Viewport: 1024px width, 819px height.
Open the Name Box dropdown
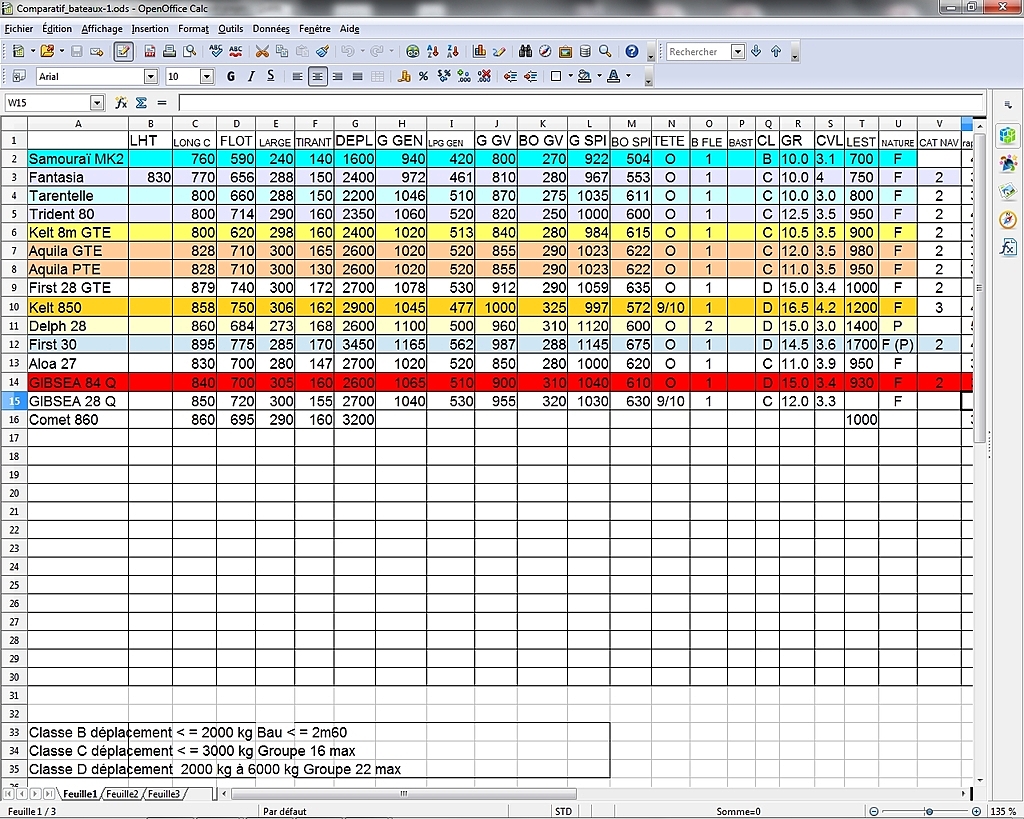coord(97,103)
